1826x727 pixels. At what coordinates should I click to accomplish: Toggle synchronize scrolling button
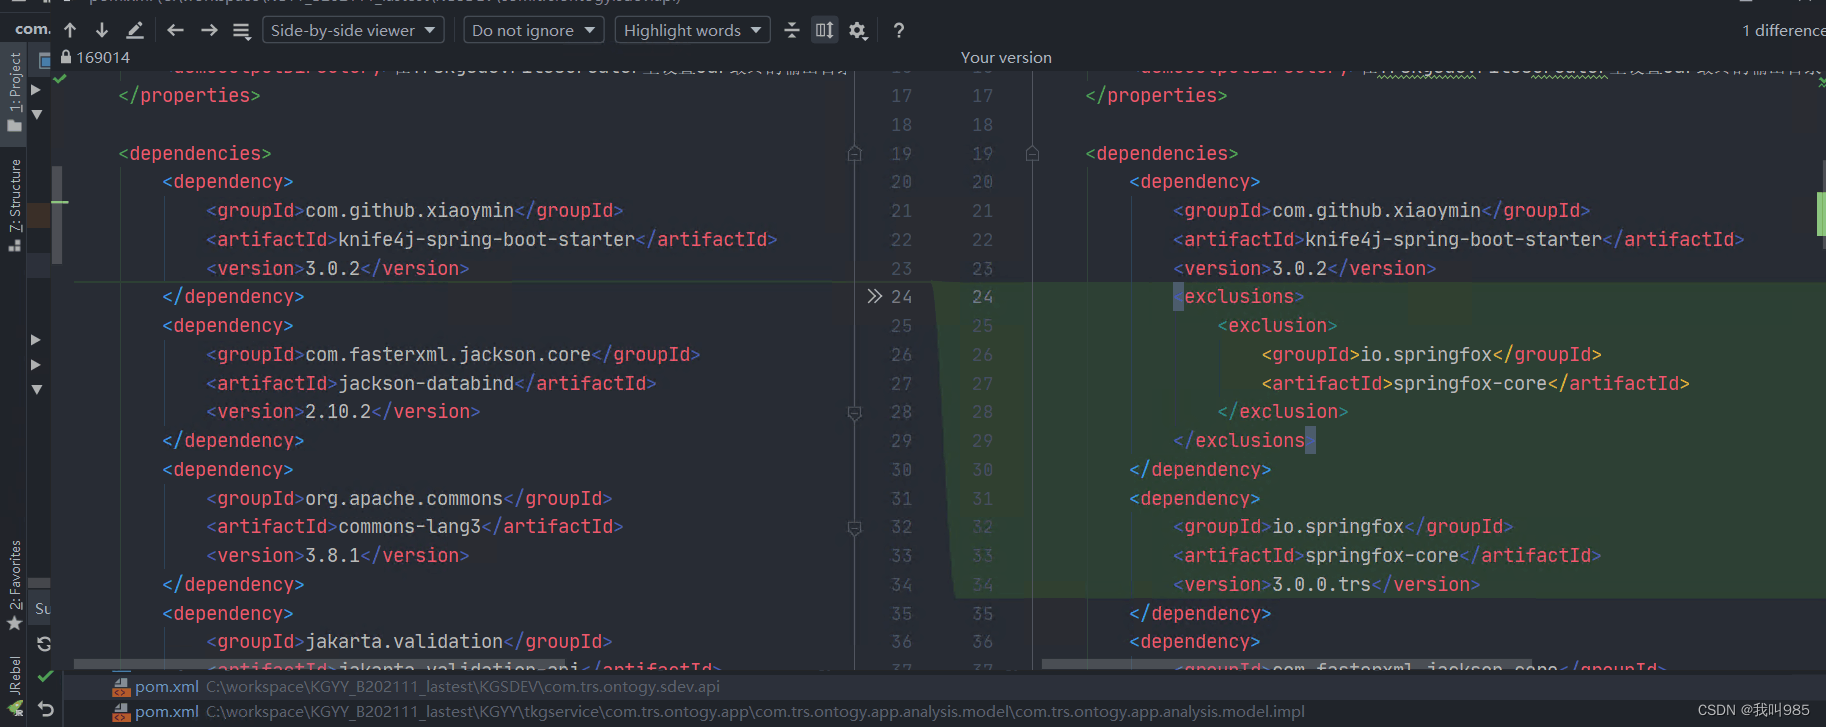[824, 30]
